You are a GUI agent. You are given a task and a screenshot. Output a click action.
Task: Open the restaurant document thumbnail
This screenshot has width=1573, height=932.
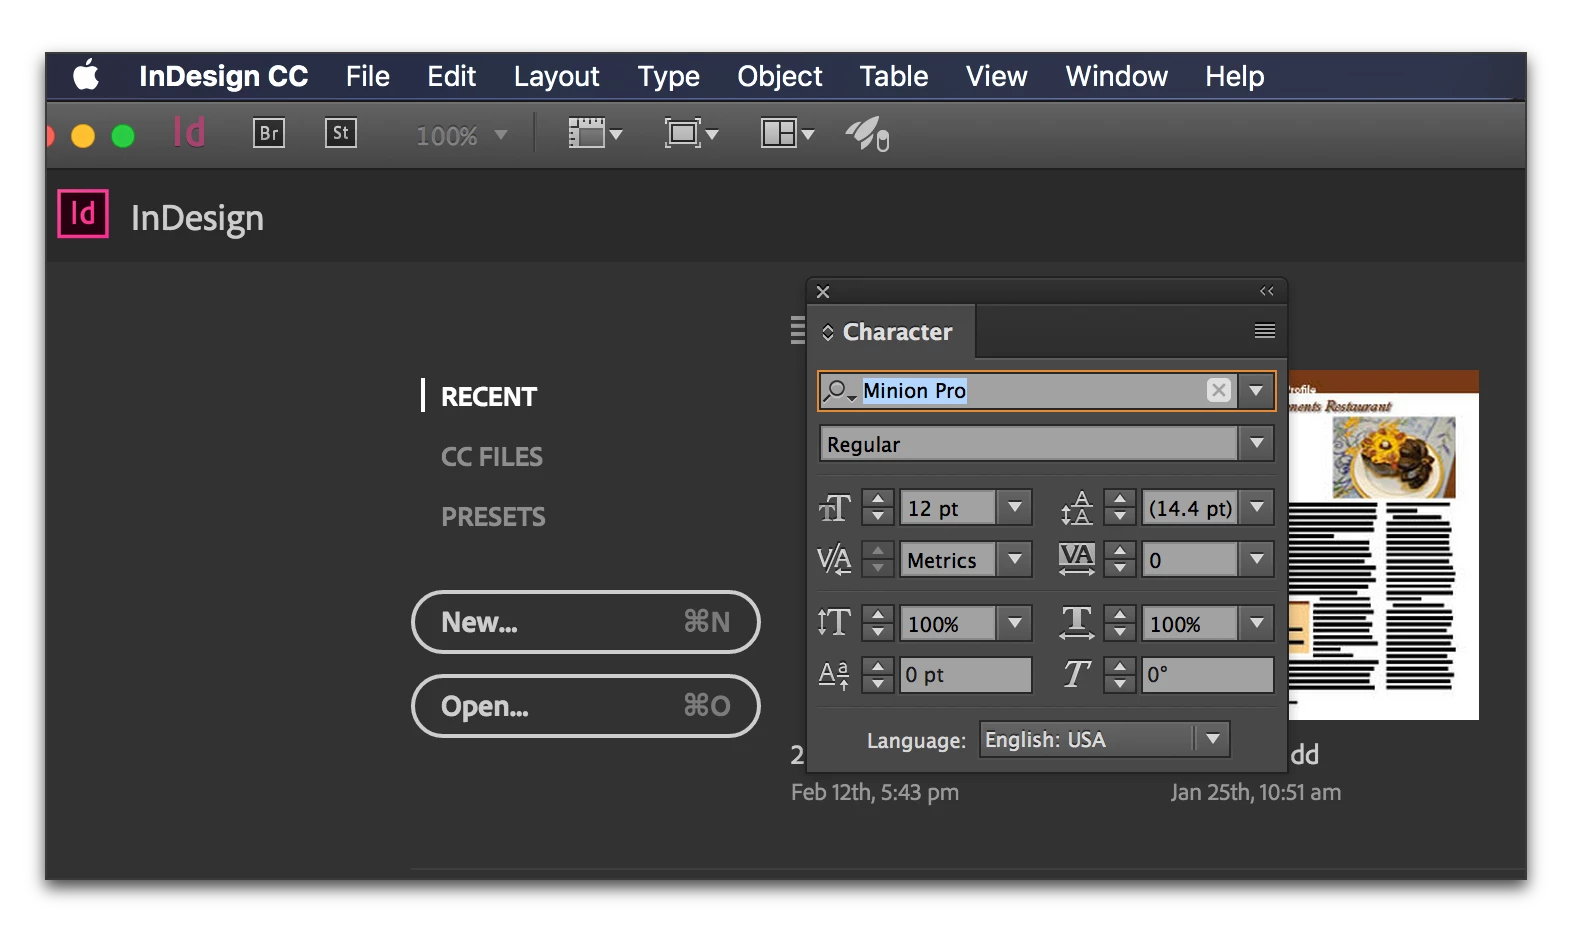point(1384,545)
